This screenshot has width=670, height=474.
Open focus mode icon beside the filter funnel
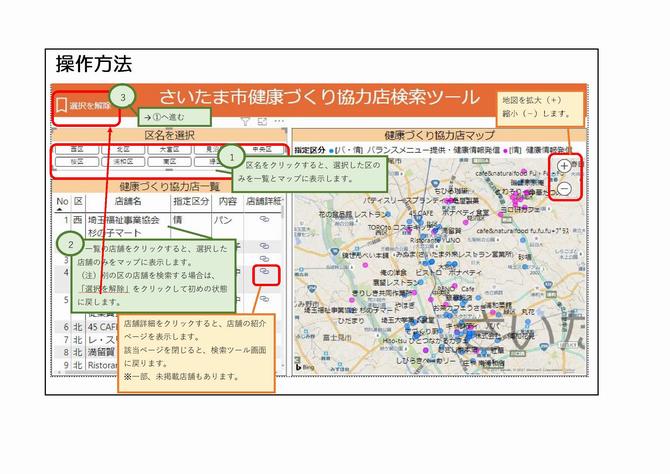pyautogui.click(x=262, y=121)
